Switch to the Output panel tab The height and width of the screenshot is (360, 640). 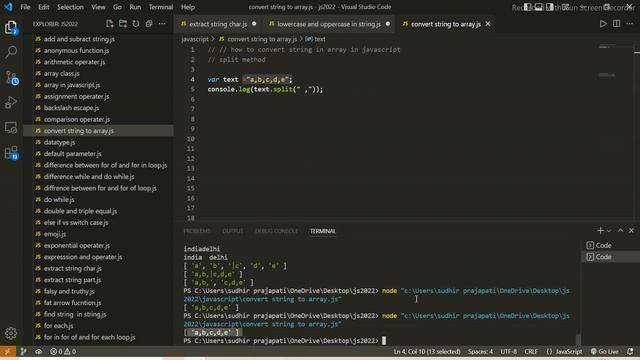[233, 231]
